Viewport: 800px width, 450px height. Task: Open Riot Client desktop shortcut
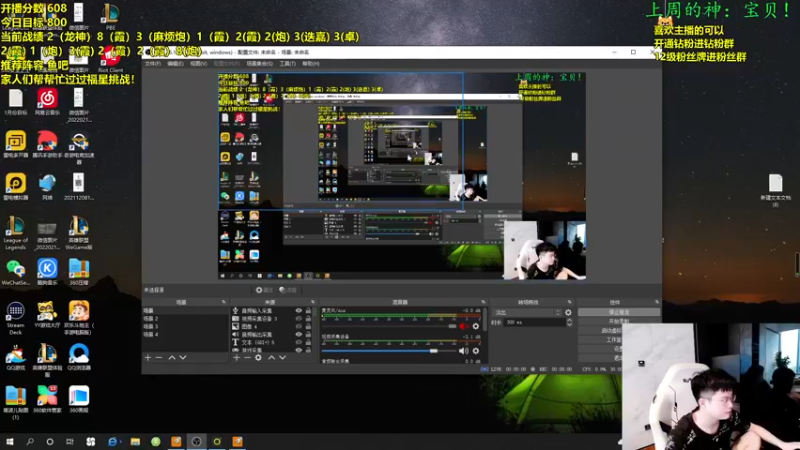[110, 60]
